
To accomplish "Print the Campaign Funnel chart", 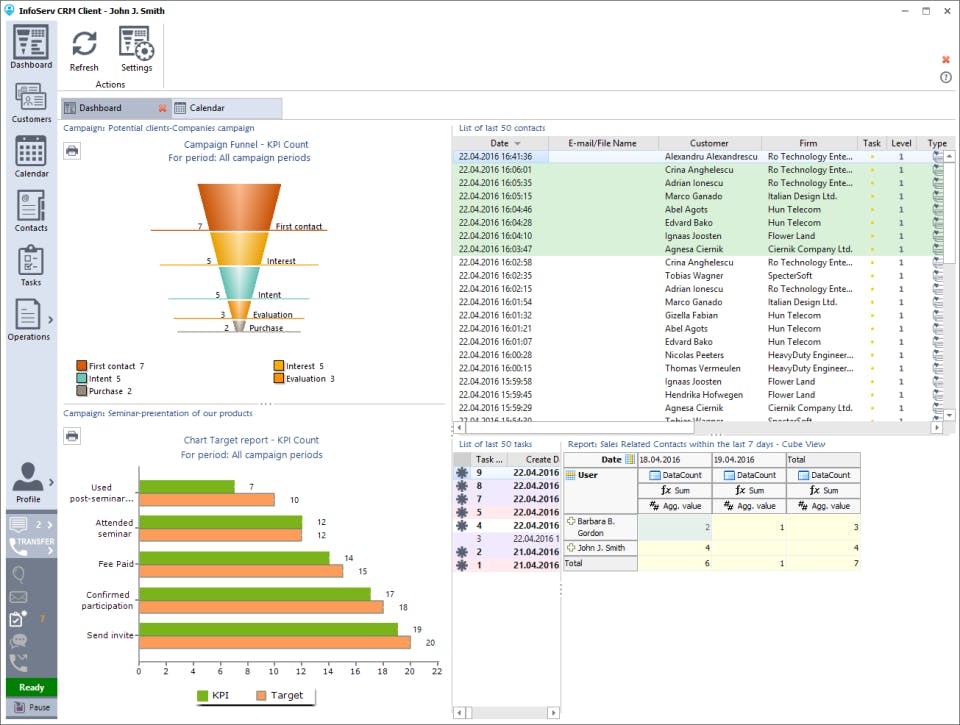I will [72, 151].
